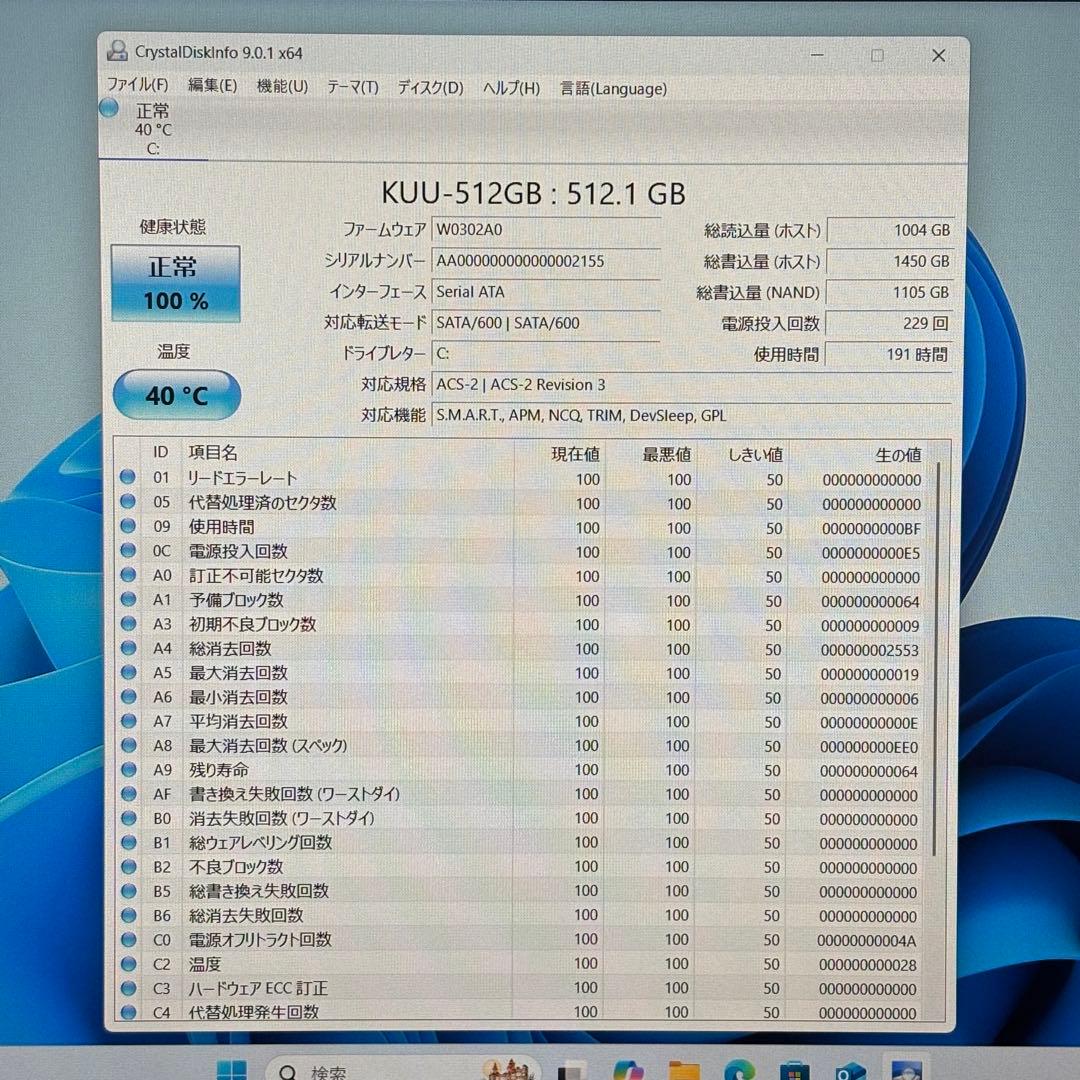1080x1080 pixels.
Task: Click the status indicator next to 残り寿命
Action: coord(128,770)
